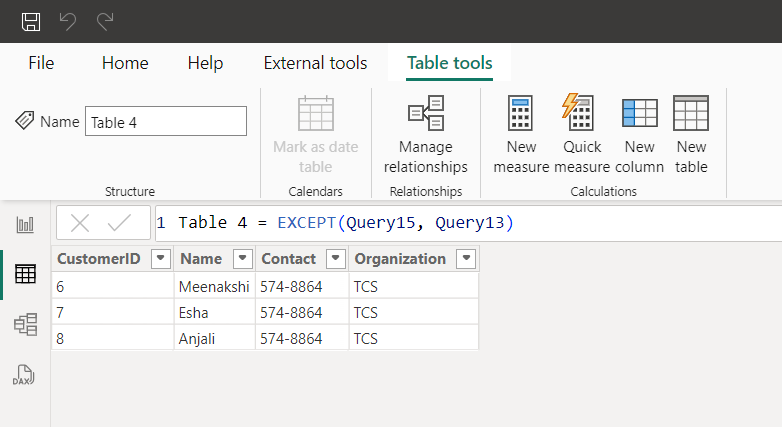This screenshot has width=782, height=427.
Task: Open DAX query view in sidebar
Action: tap(25, 375)
